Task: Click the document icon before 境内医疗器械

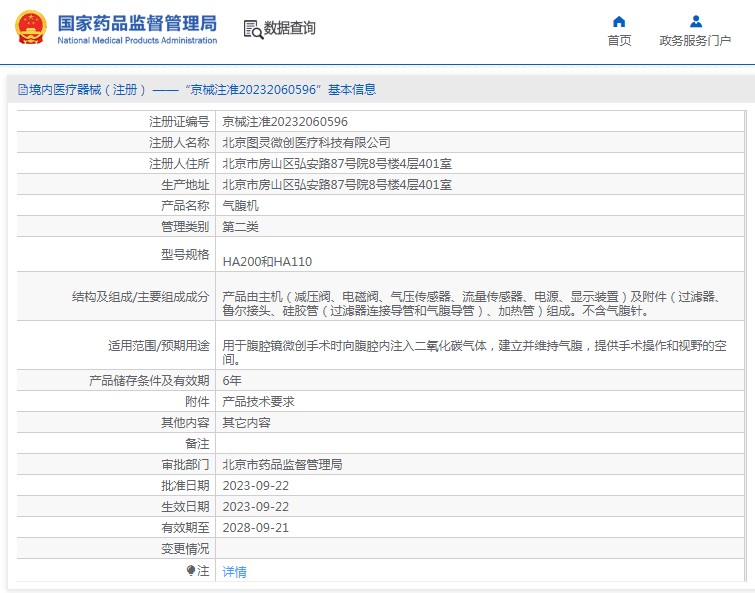Action: [x=22, y=90]
